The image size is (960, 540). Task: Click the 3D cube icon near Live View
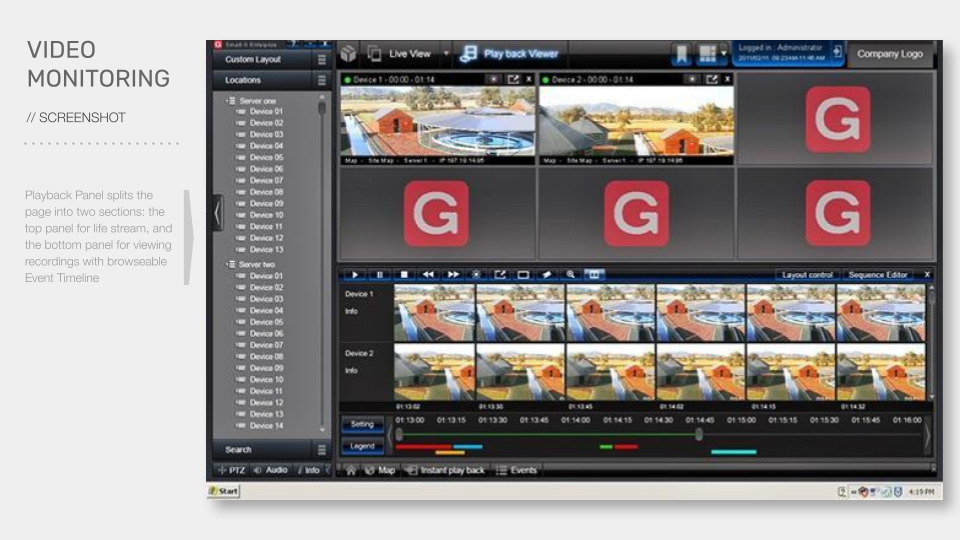(x=348, y=54)
